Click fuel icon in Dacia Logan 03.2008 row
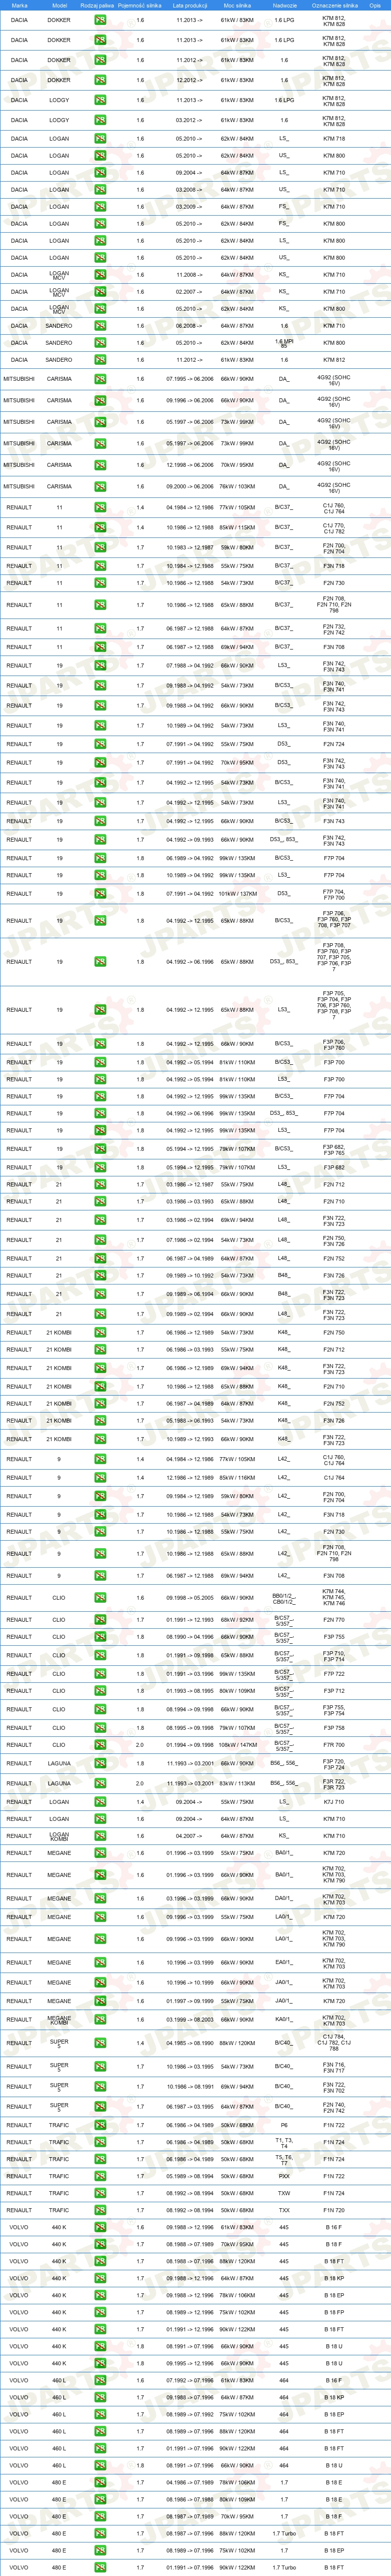391x2576 pixels. pos(100,190)
